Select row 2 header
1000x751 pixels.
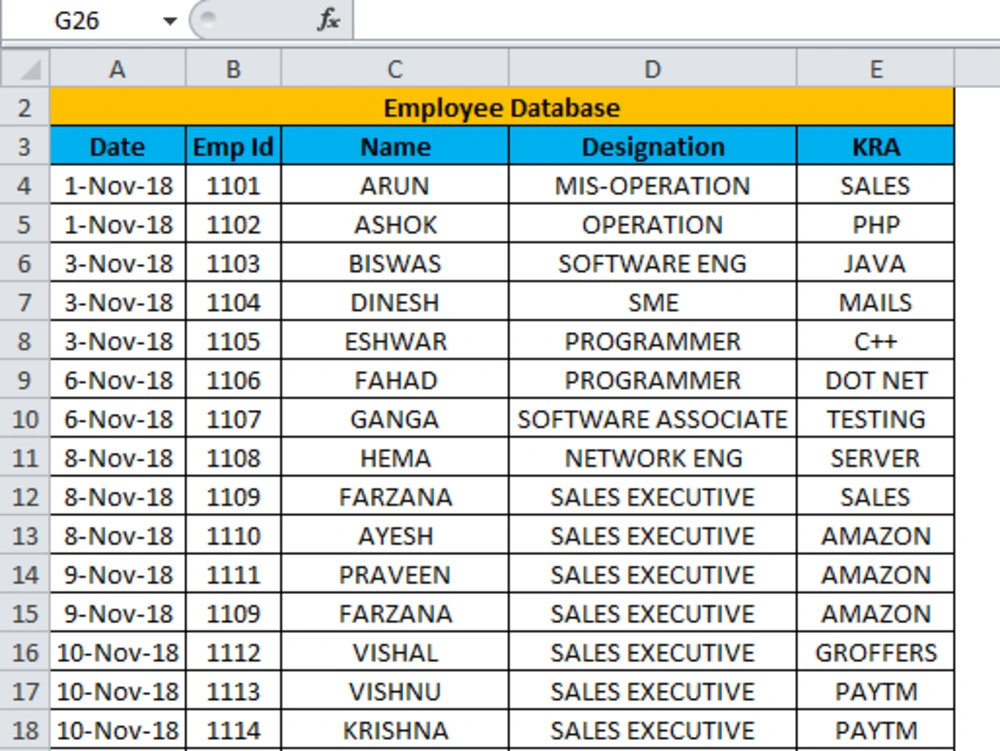tap(25, 108)
